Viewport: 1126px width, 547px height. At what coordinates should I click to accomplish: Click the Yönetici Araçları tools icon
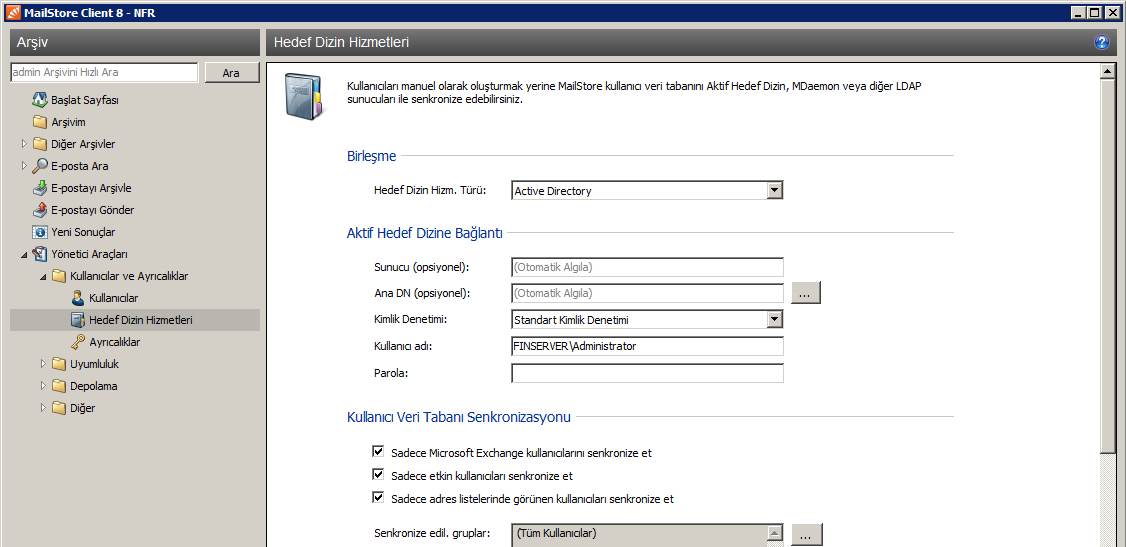(x=40, y=254)
